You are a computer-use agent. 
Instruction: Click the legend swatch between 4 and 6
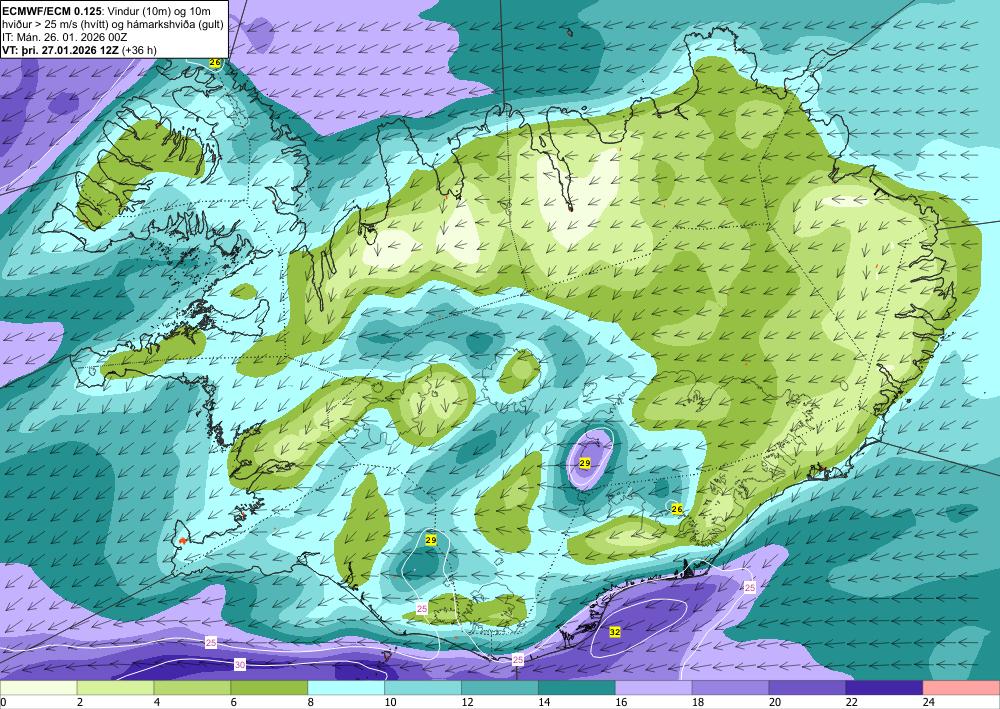click(192, 688)
